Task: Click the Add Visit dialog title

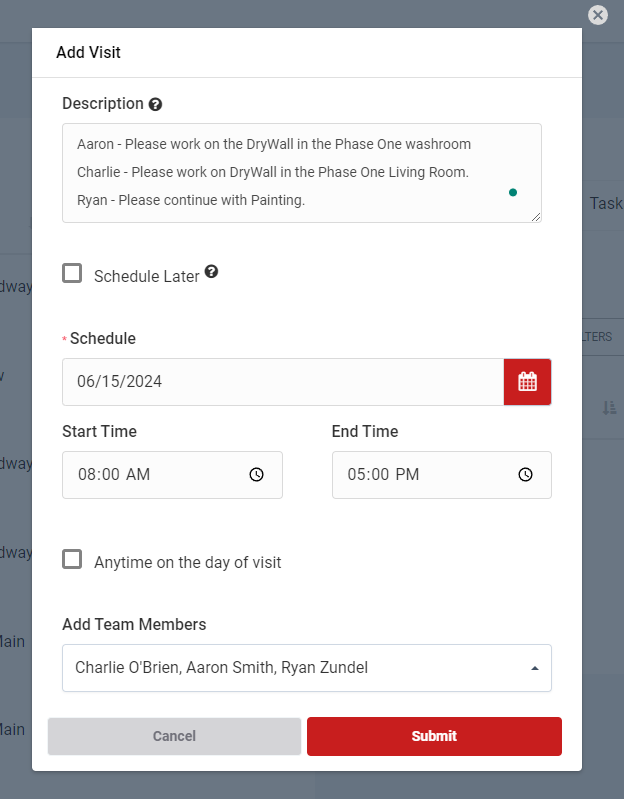Action: 88,52
